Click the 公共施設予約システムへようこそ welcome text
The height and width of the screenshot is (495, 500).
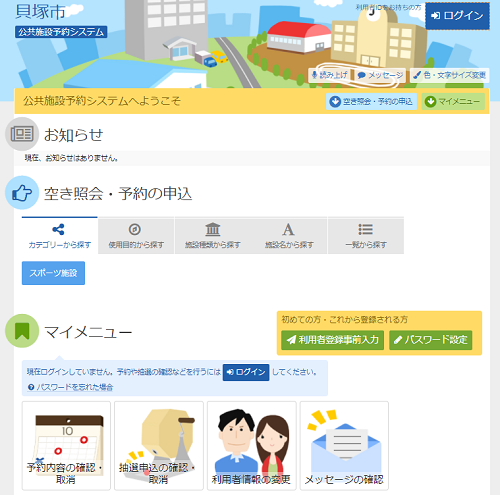pyautogui.click(x=102, y=101)
